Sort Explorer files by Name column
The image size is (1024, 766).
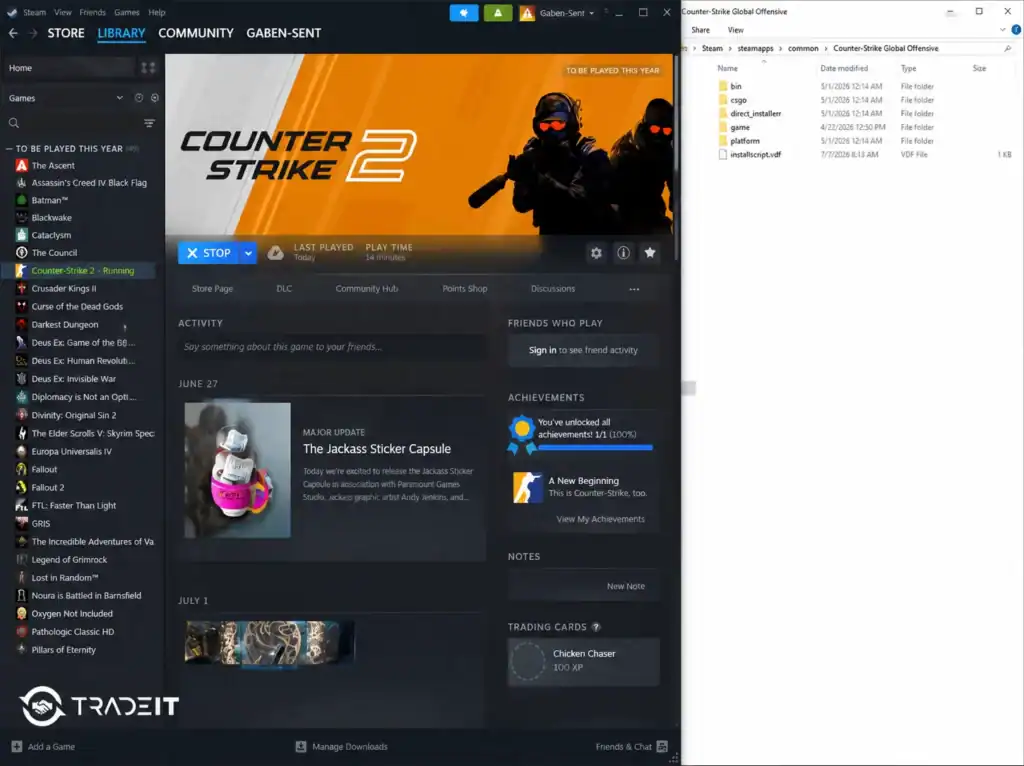pos(728,68)
